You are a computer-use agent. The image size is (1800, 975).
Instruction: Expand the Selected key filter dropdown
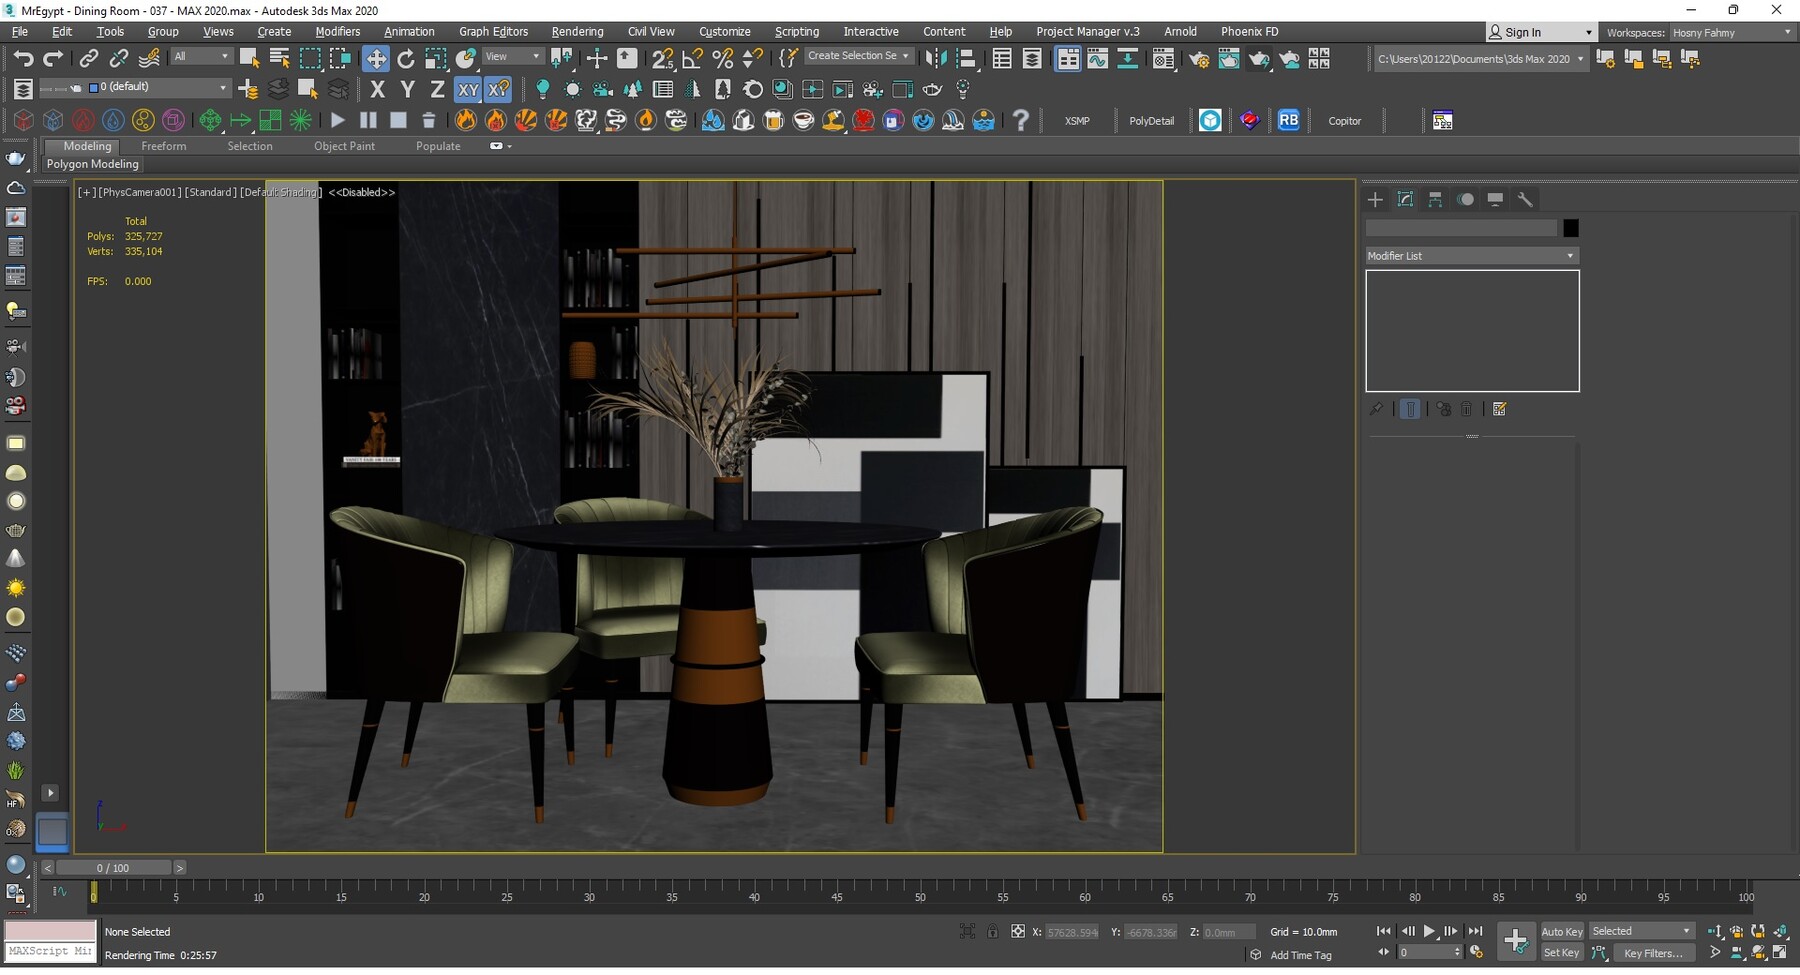point(1686,931)
